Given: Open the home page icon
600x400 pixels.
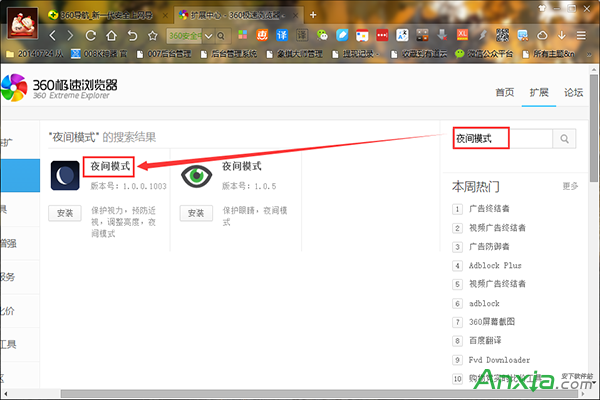Looking at the screenshot, I should (111, 36).
